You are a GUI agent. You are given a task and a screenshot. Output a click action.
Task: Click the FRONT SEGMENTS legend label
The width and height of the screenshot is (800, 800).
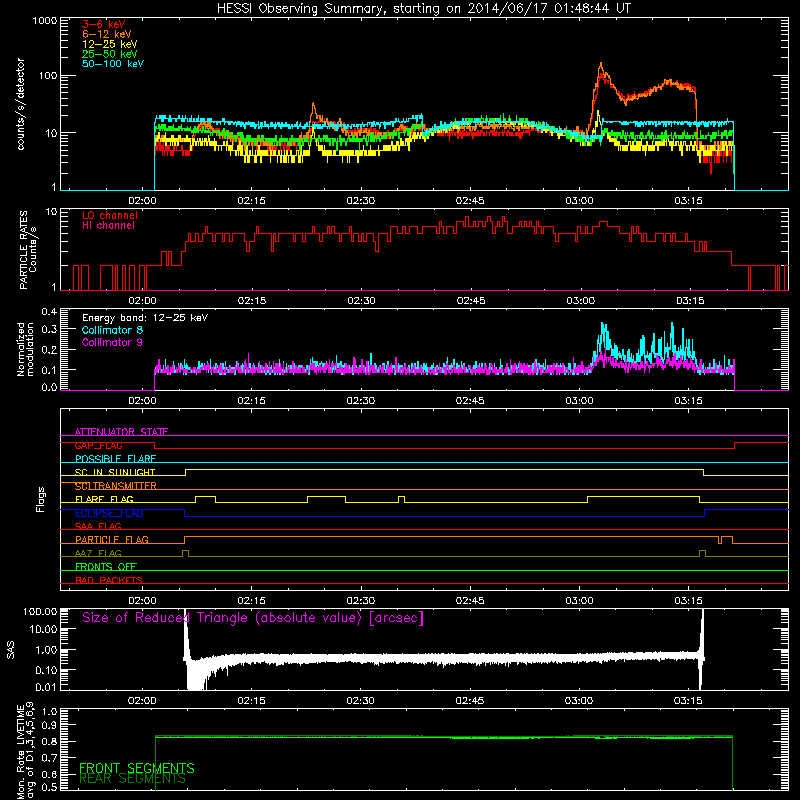coord(137,768)
